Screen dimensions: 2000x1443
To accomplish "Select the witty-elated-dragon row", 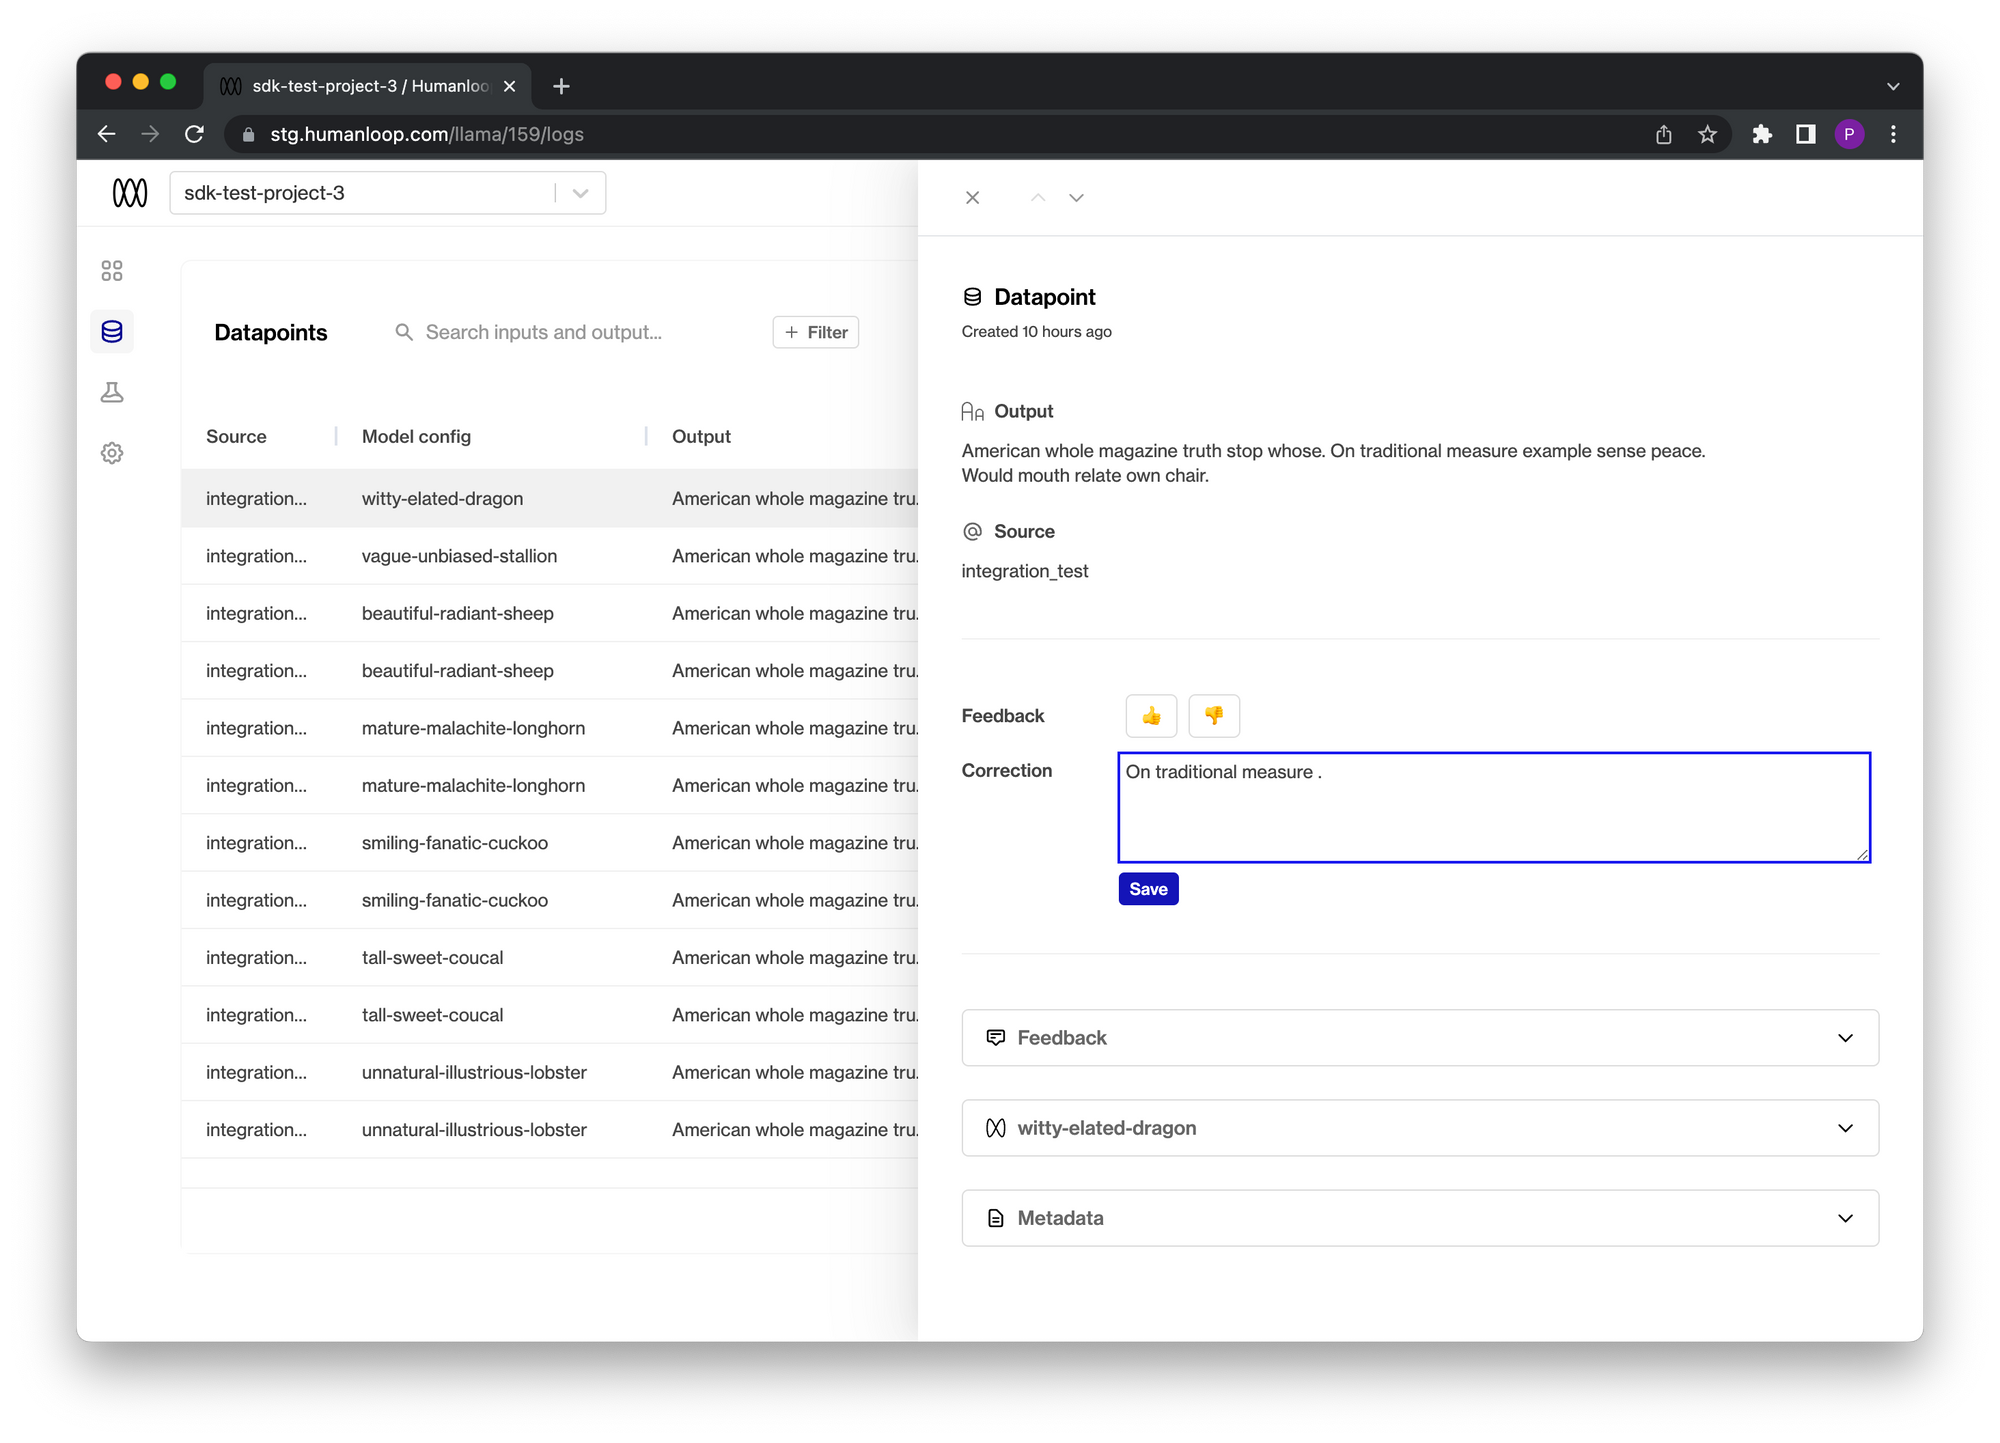I will tap(550, 498).
